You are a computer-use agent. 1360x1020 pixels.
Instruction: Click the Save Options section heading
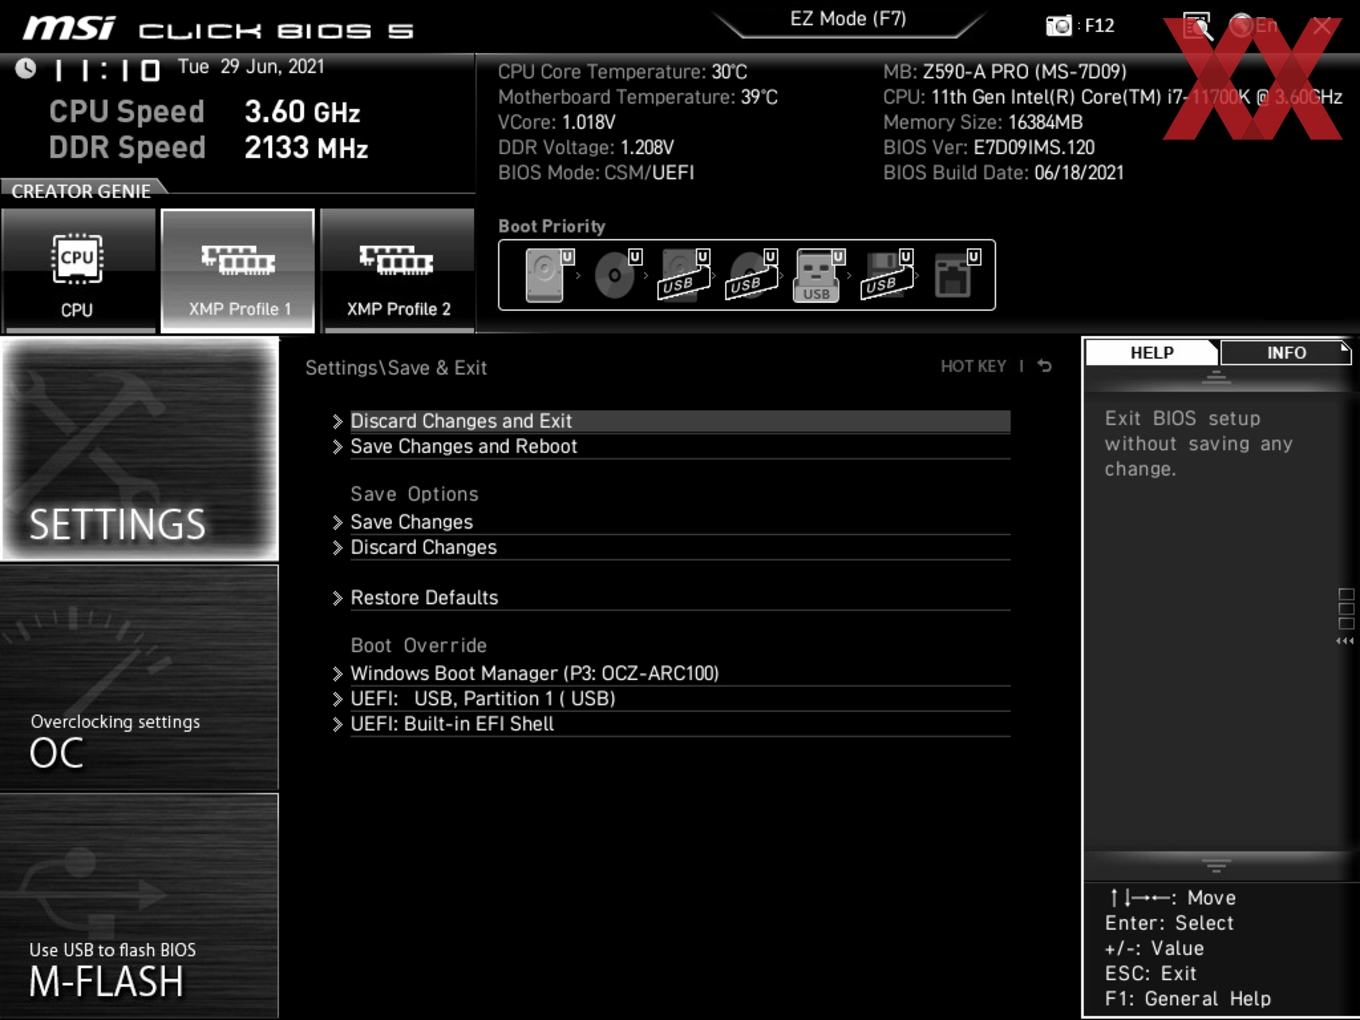[x=414, y=494]
